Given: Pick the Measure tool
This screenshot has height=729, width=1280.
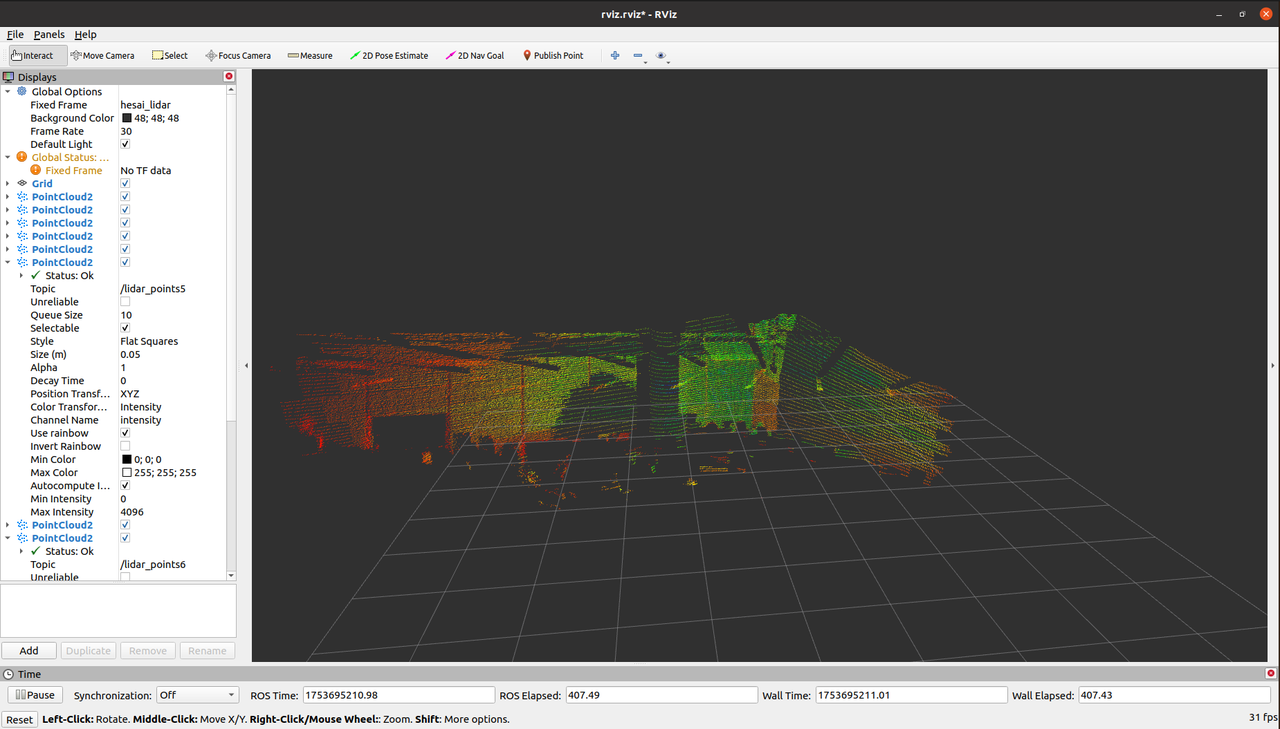Looking at the screenshot, I should (x=310, y=56).
